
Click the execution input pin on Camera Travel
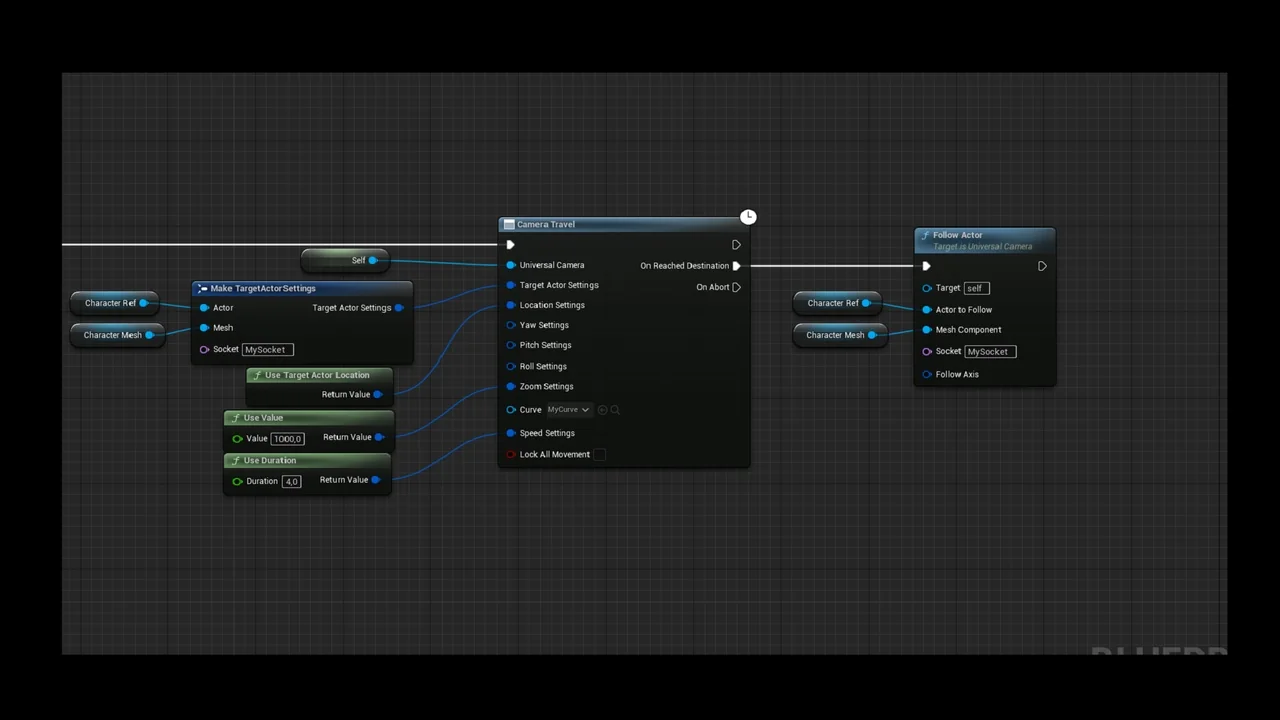coord(510,244)
